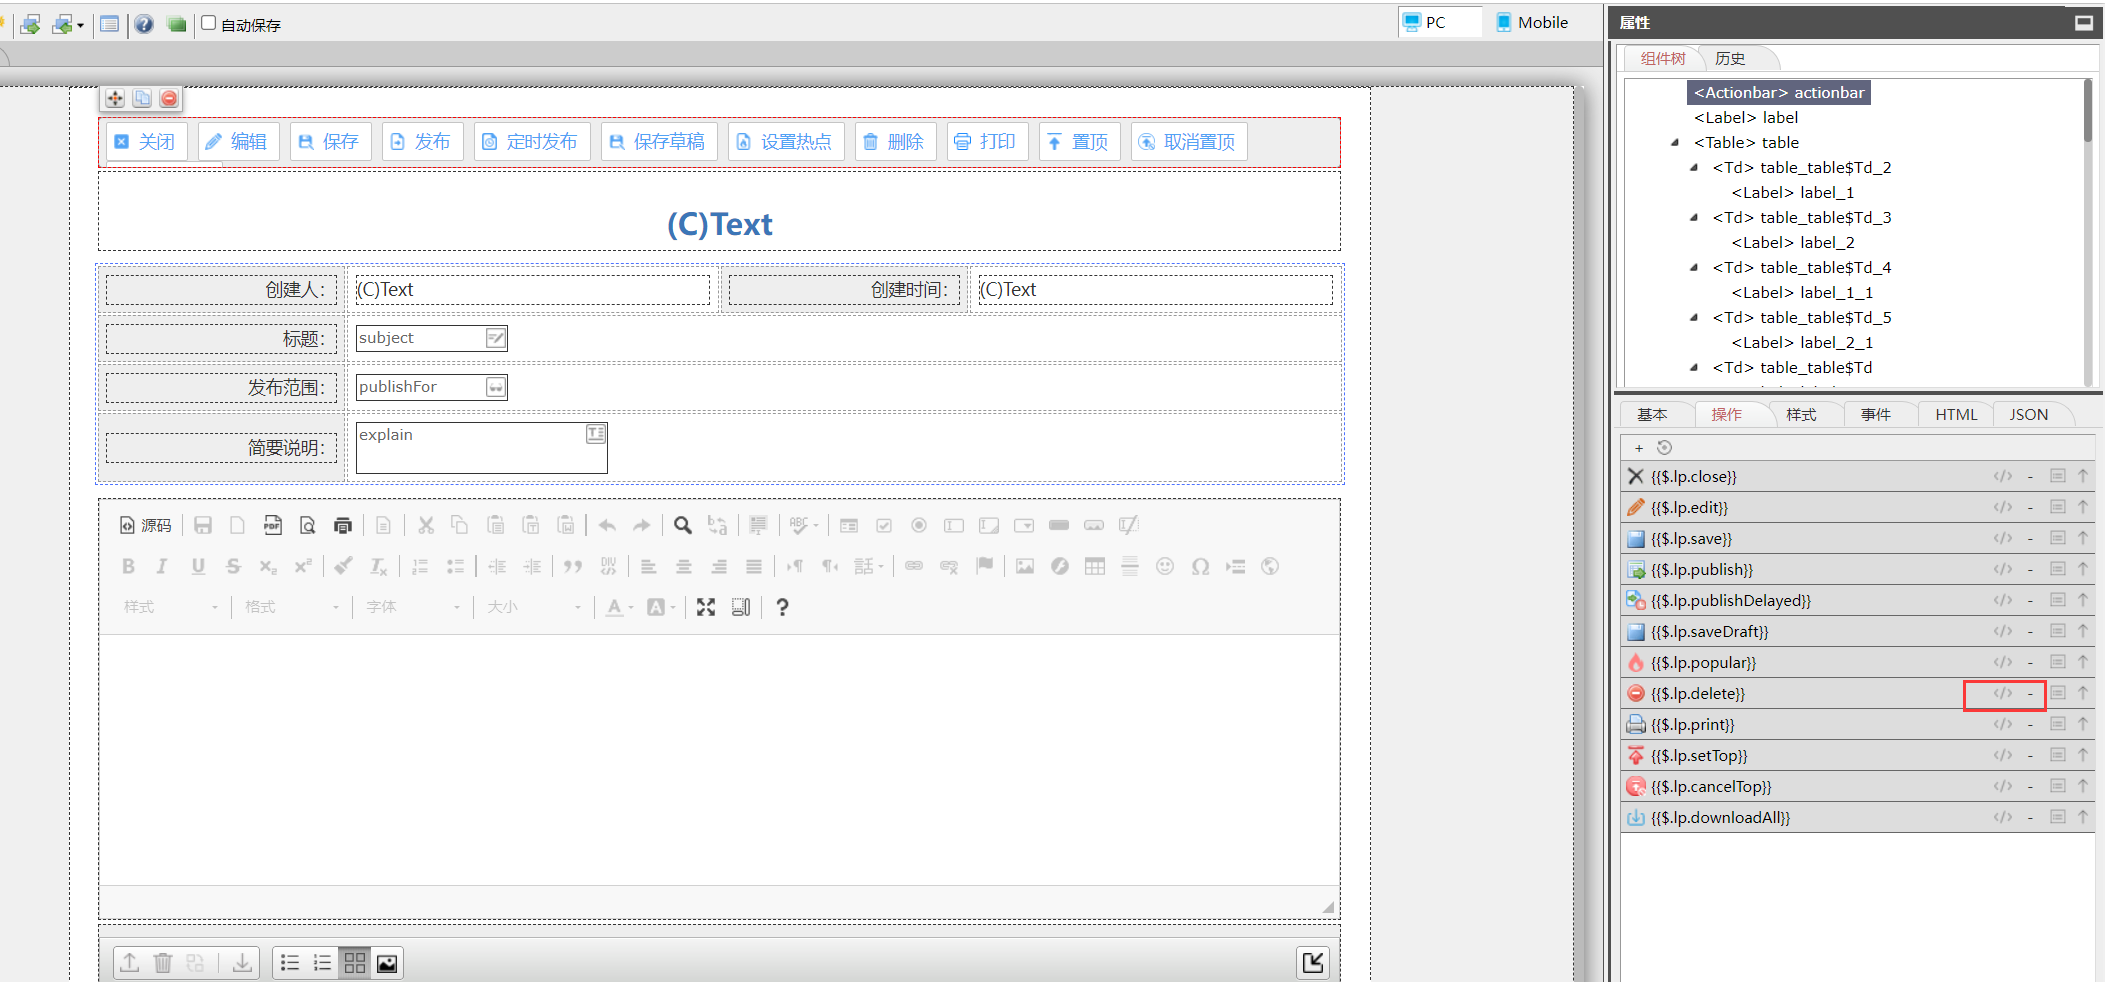
Task: Open the JSON tab
Action: click(x=2028, y=414)
